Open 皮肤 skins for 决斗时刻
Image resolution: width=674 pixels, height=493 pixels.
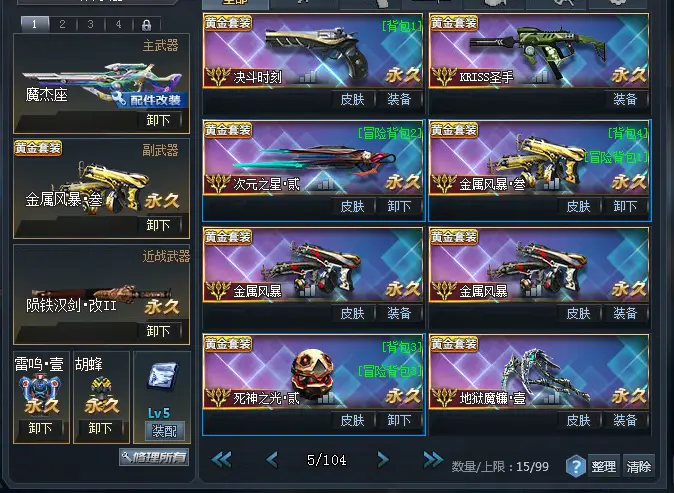tap(352, 99)
